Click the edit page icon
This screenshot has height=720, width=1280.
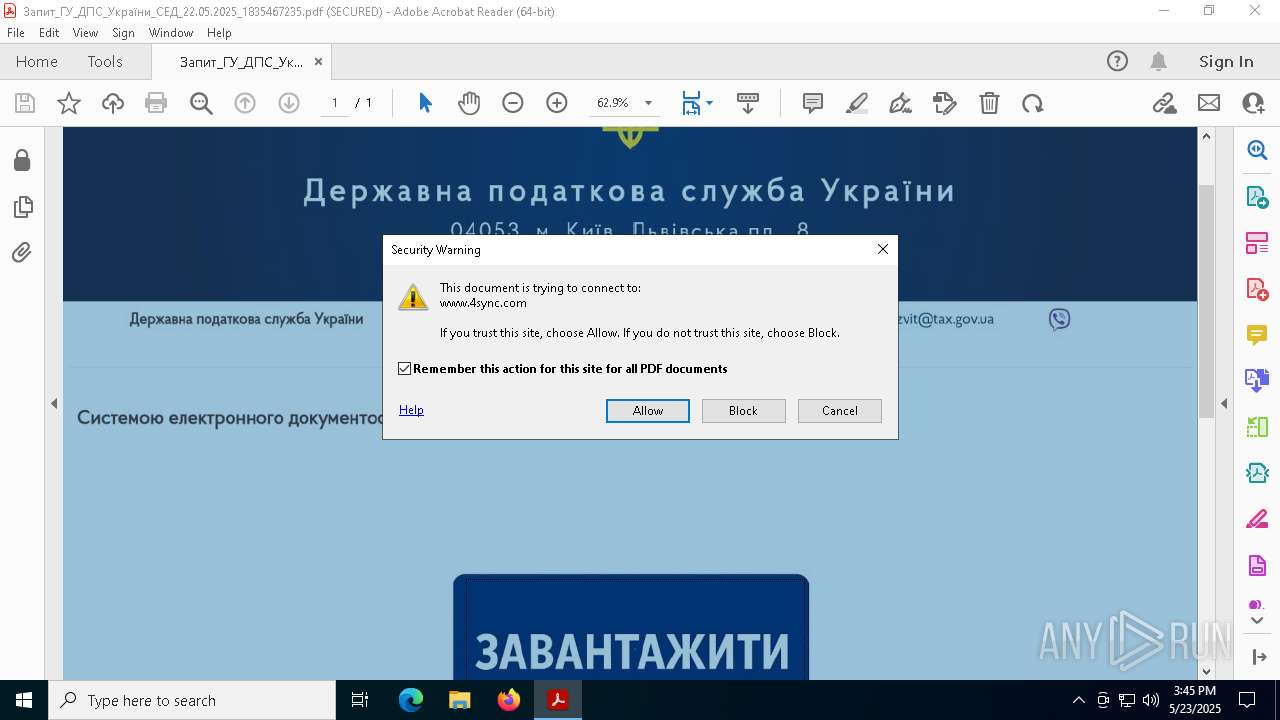(x=945, y=103)
